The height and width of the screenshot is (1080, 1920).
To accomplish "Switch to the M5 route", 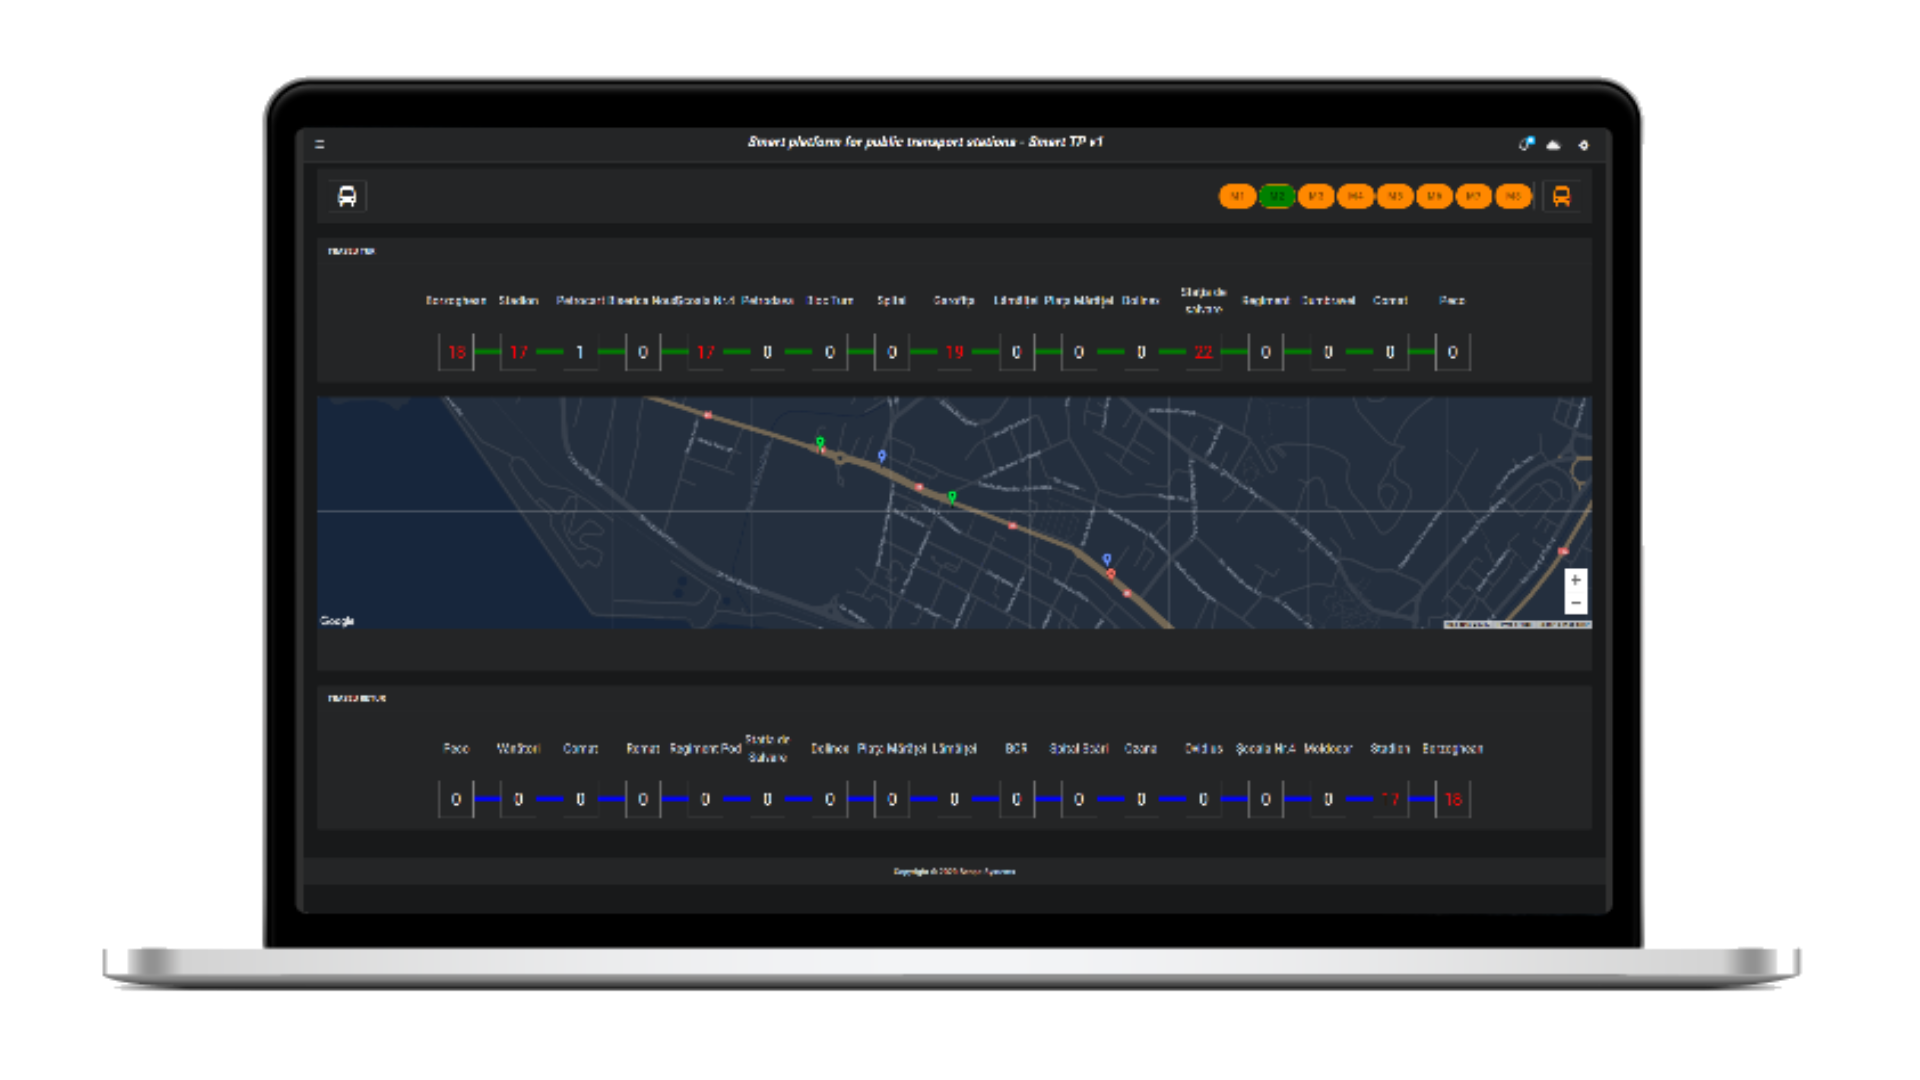I will pyautogui.click(x=1395, y=196).
